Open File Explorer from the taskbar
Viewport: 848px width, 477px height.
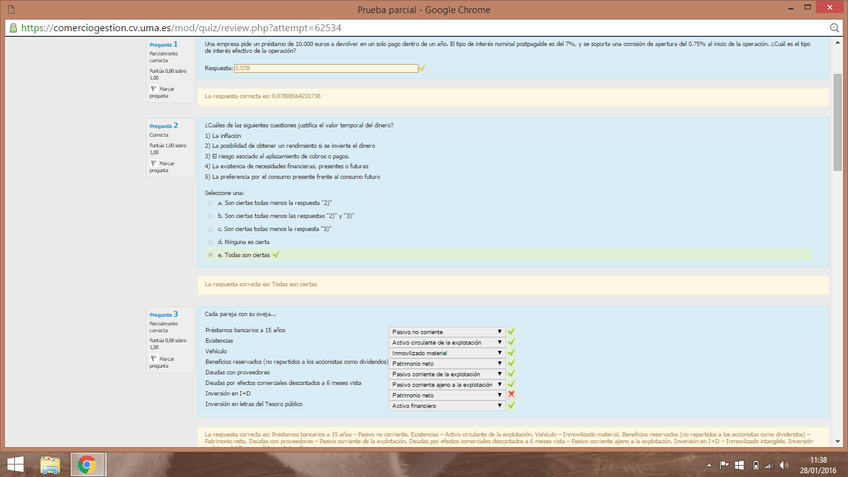coord(50,465)
